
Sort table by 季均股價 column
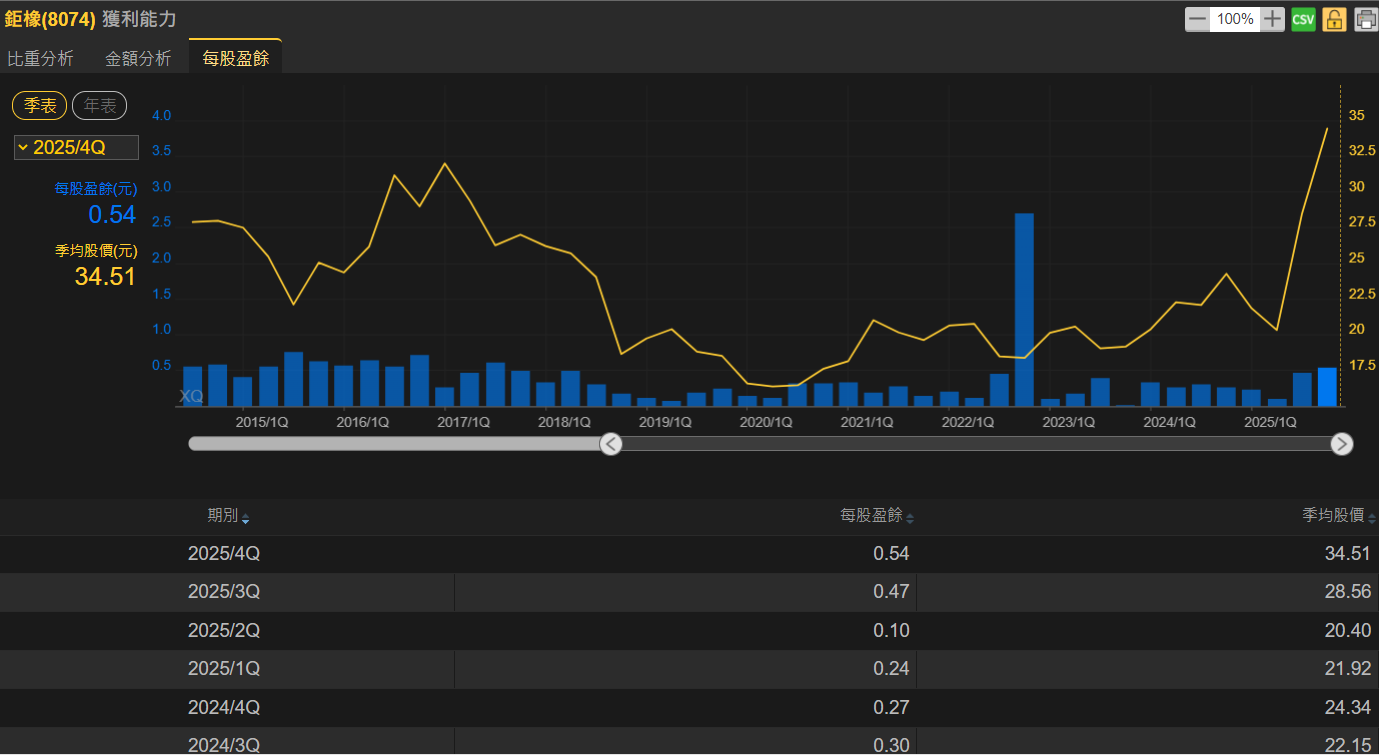tap(1338, 516)
